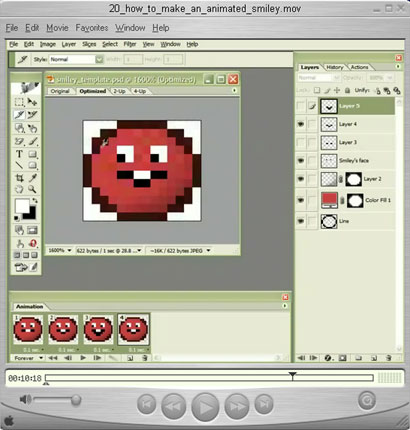The width and height of the screenshot is (410, 430).
Task: Delete the selected animation frame
Action: click(x=145, y=358)
